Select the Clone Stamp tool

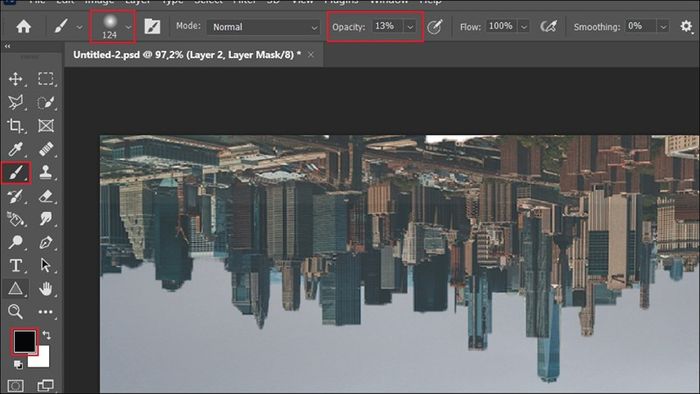(x=46, y=172)
